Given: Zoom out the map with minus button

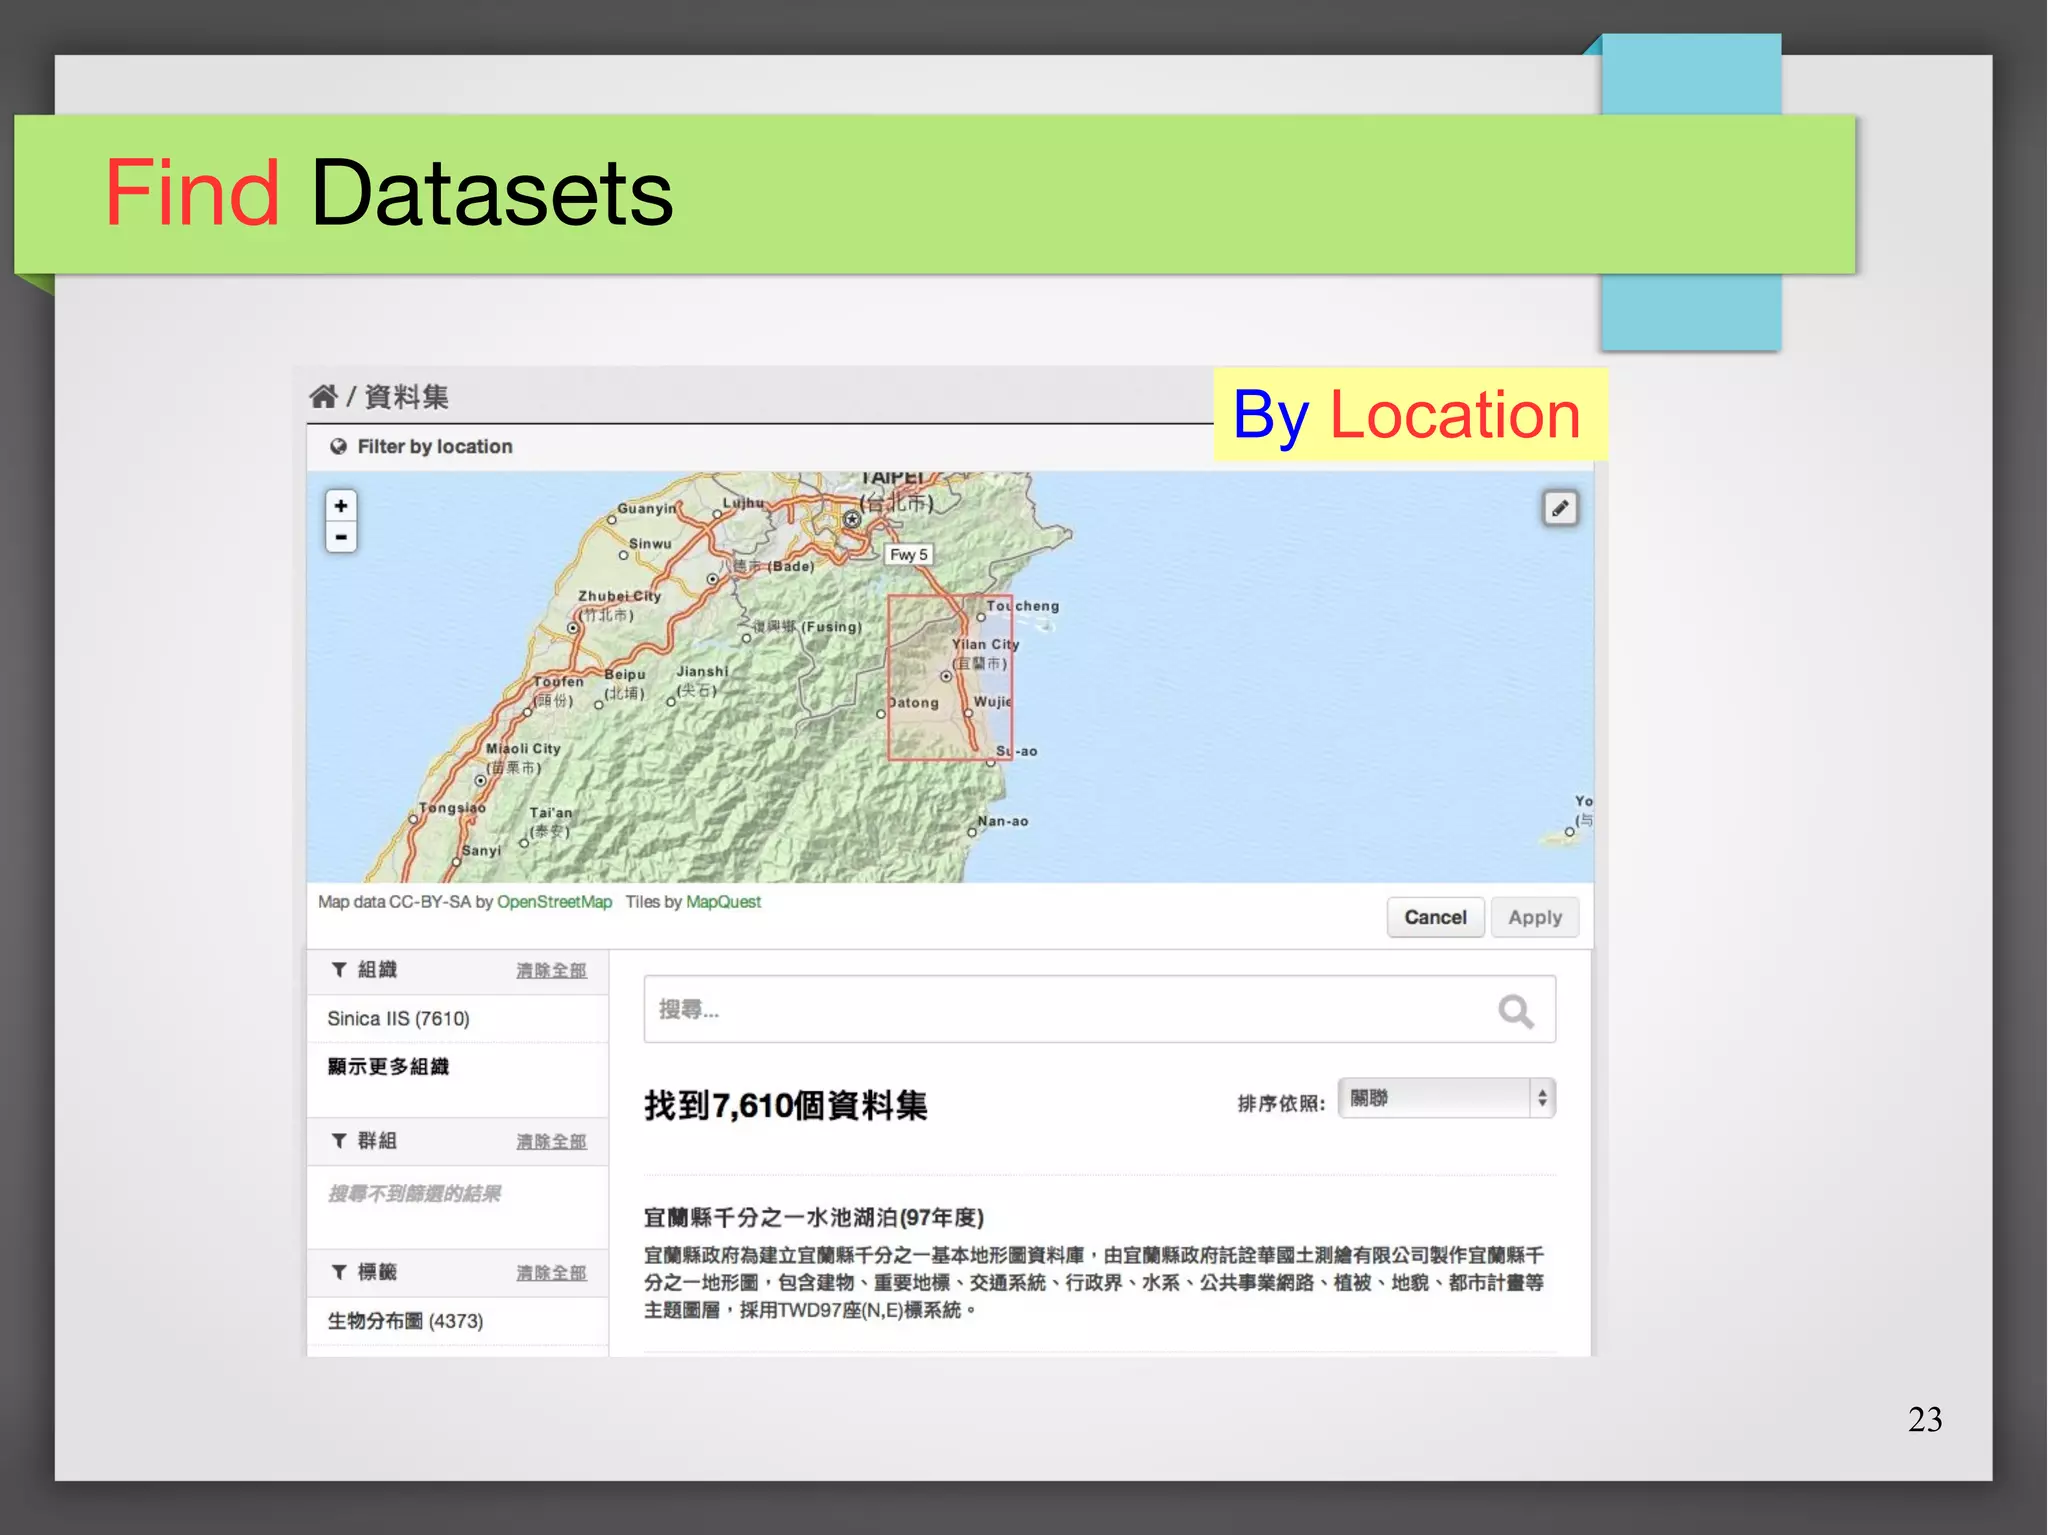Looking at the screenshot, I should pyautogui.click(x=341, y=537).
